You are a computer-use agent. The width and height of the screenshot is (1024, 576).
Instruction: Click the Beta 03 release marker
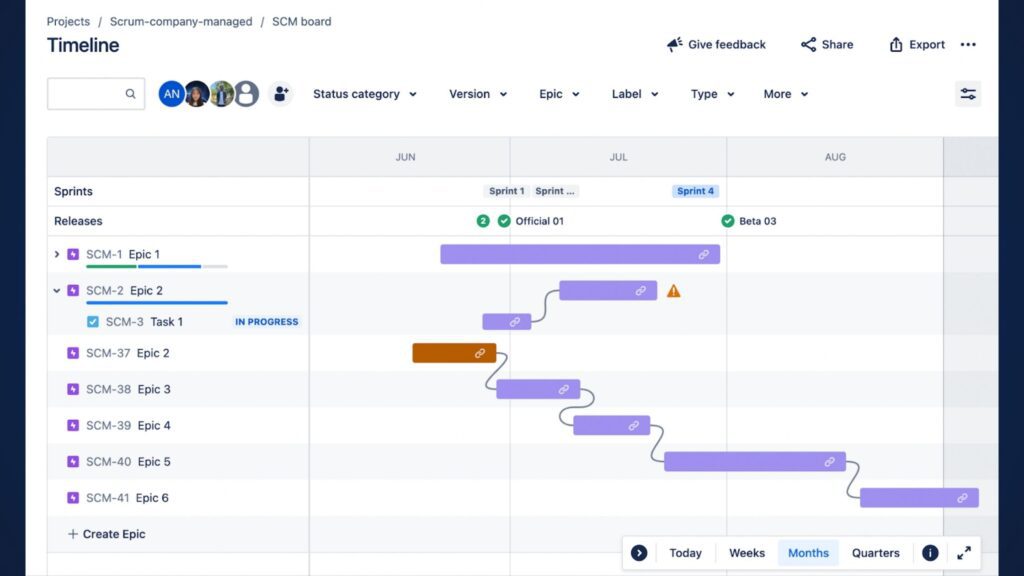click(x=749, y=221)
